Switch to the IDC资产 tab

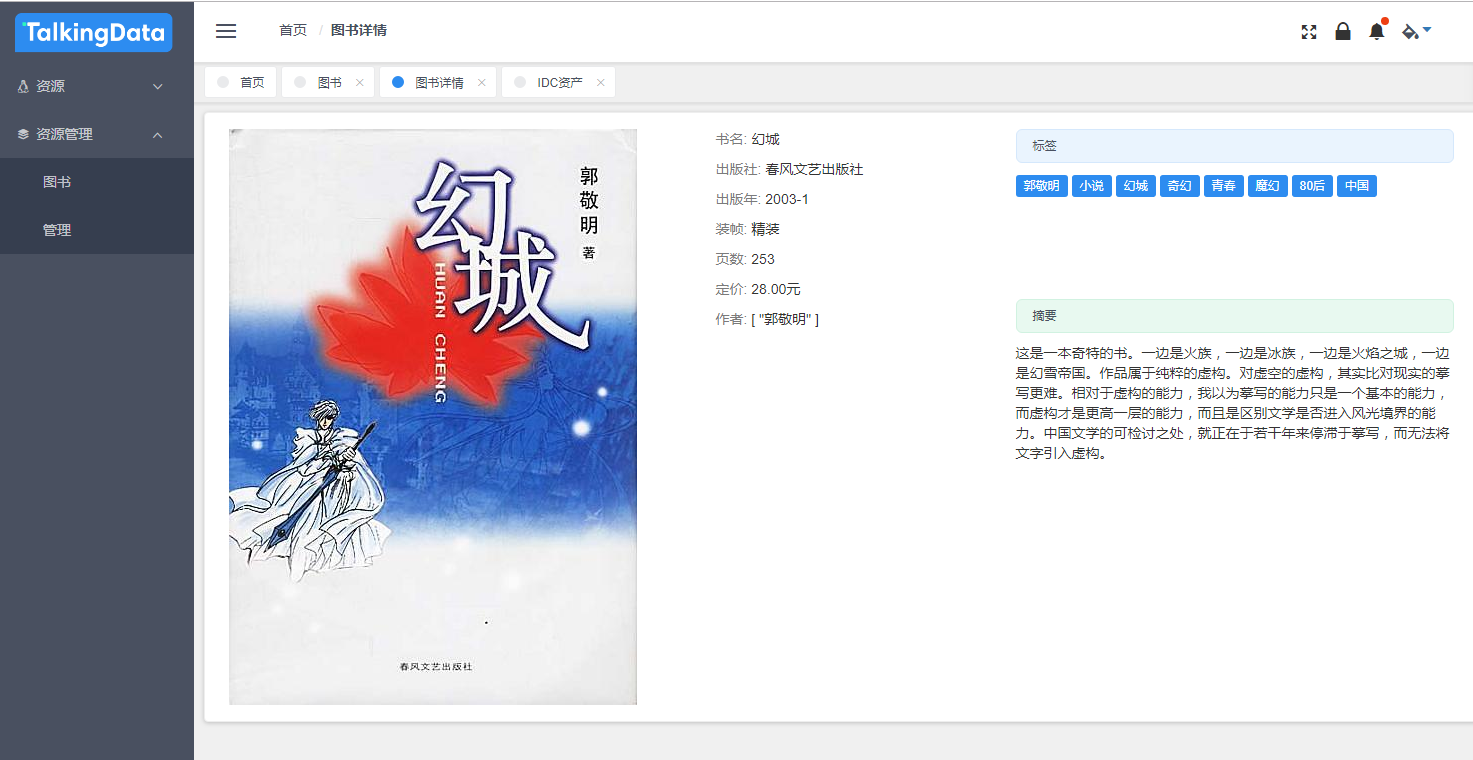point(560,83)
